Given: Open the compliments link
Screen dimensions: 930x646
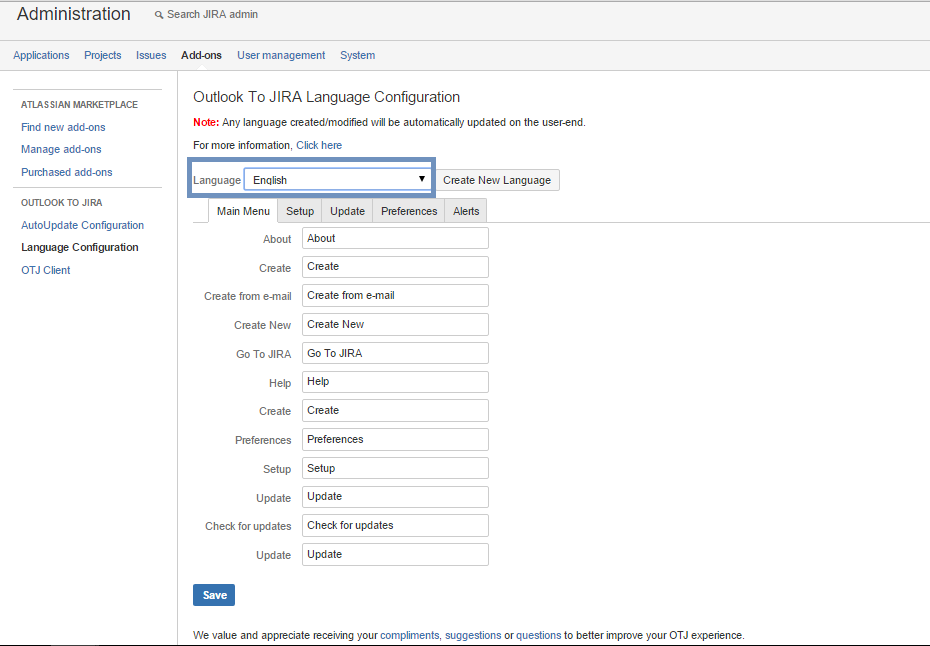Looking at the screenshot, I should (410, 635).
